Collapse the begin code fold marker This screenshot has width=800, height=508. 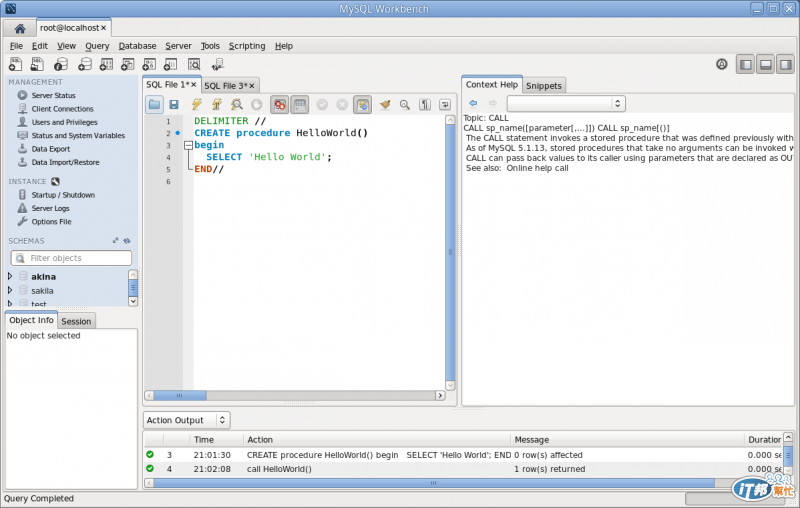(188, 145)
